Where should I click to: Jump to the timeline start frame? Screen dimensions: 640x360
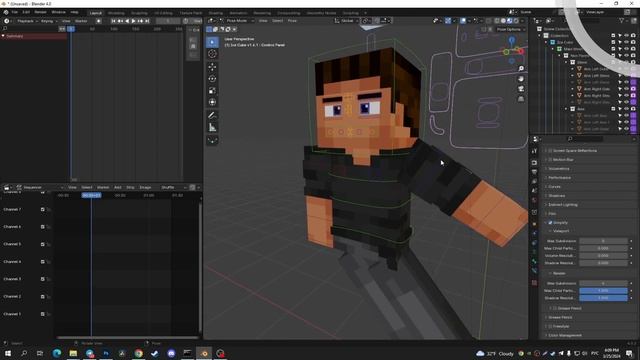[x=113, y=21]
